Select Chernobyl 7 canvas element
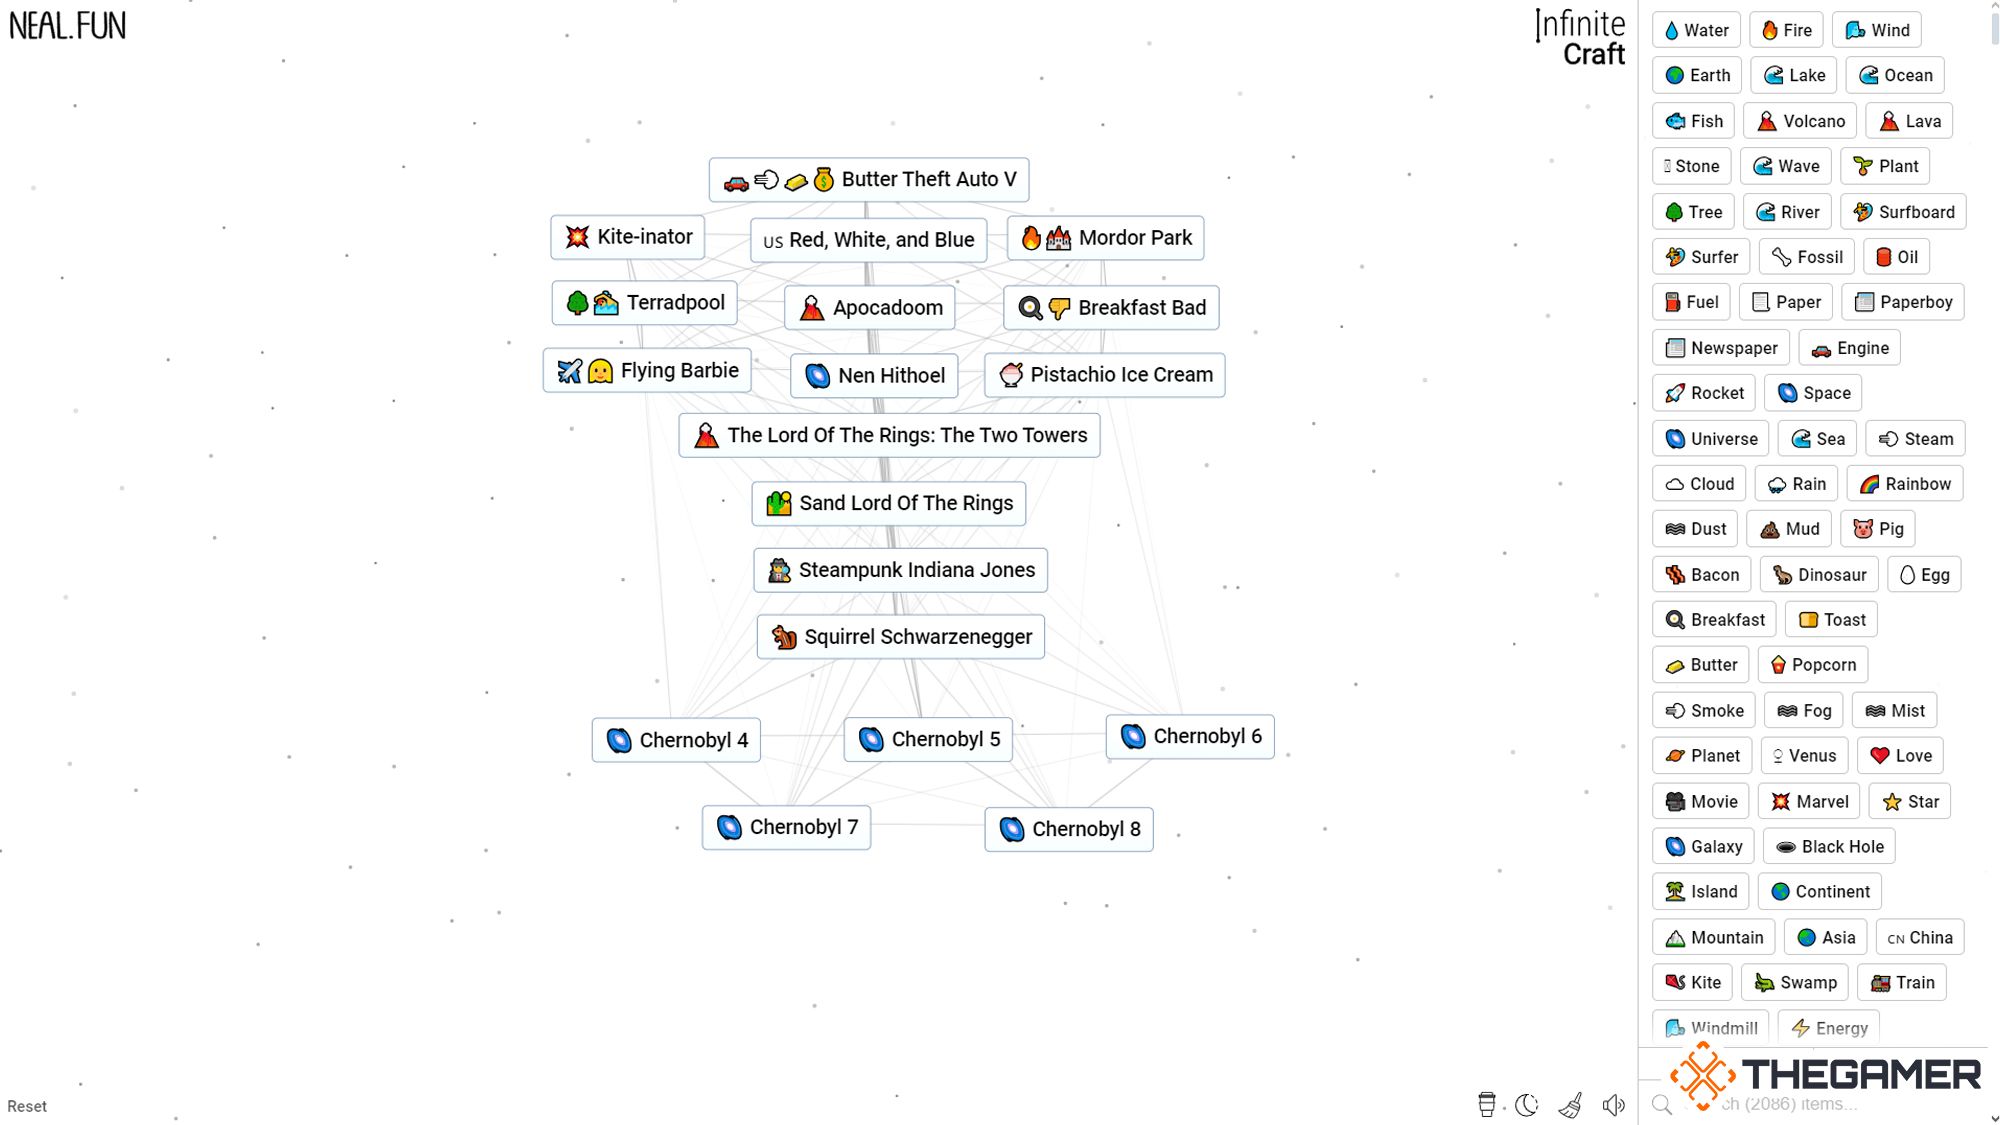 point(787,828)
